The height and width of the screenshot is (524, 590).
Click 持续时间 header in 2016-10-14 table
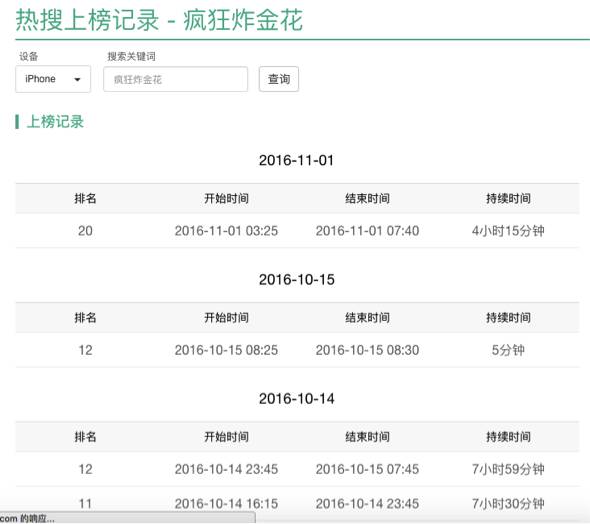coord(508,437)
